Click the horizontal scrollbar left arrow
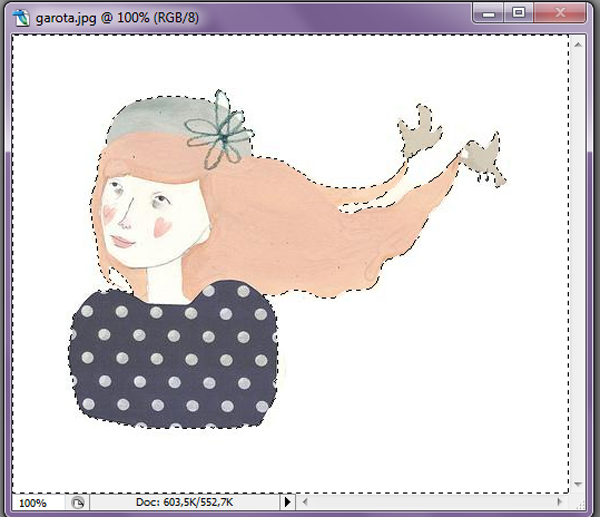Screen dimensions: 600x517 pos(307,502)
